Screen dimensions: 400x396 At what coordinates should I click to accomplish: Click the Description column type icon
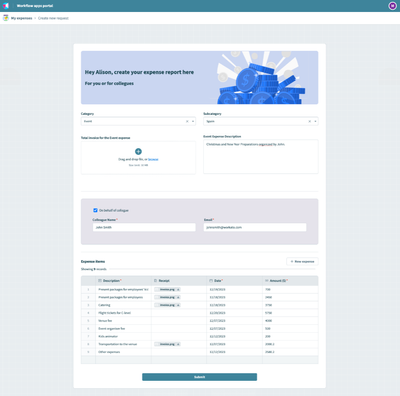point(100,281)
